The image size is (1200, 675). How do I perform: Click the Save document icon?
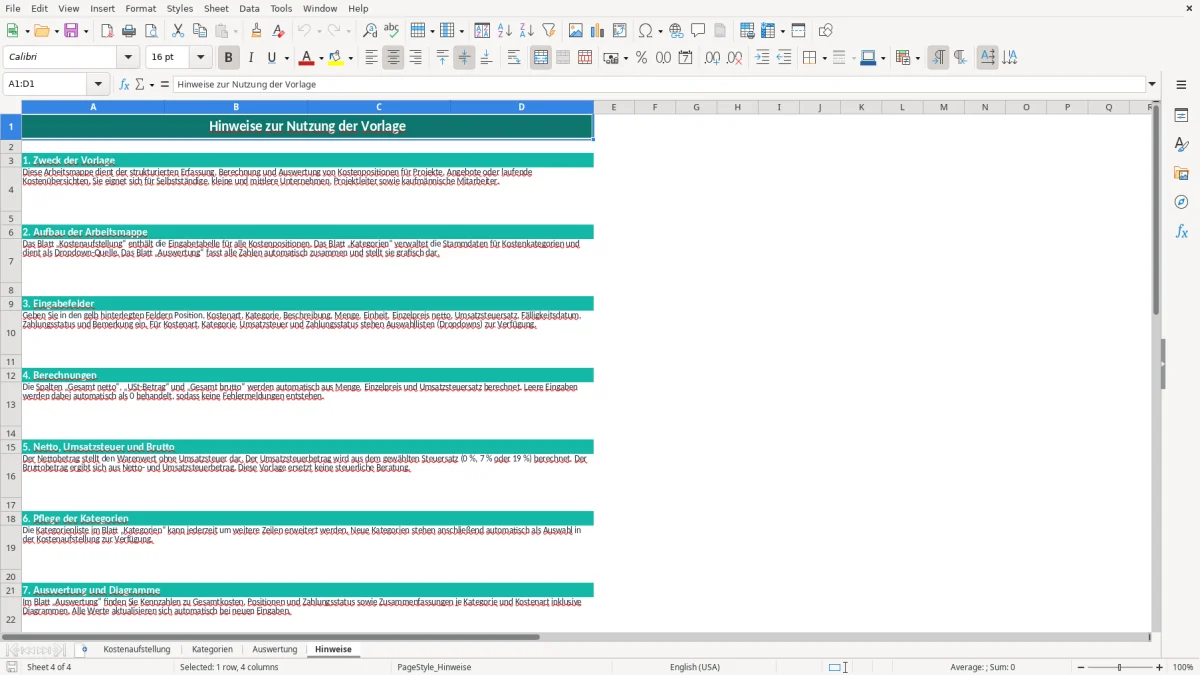71,31
